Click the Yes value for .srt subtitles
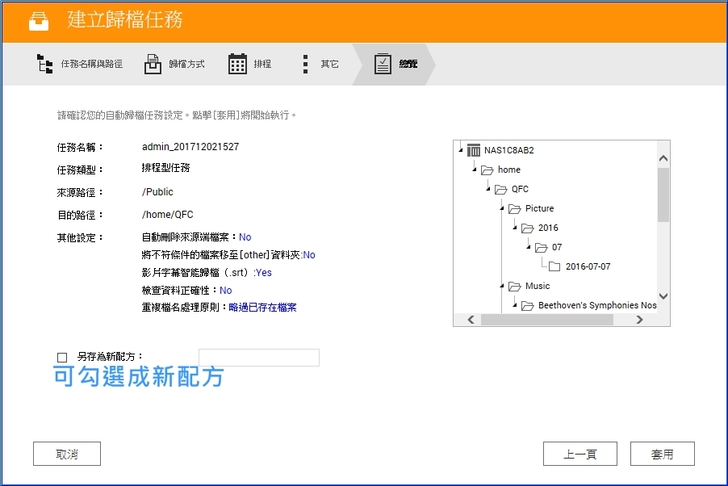The image size is (728, 486). click(264, 272)
